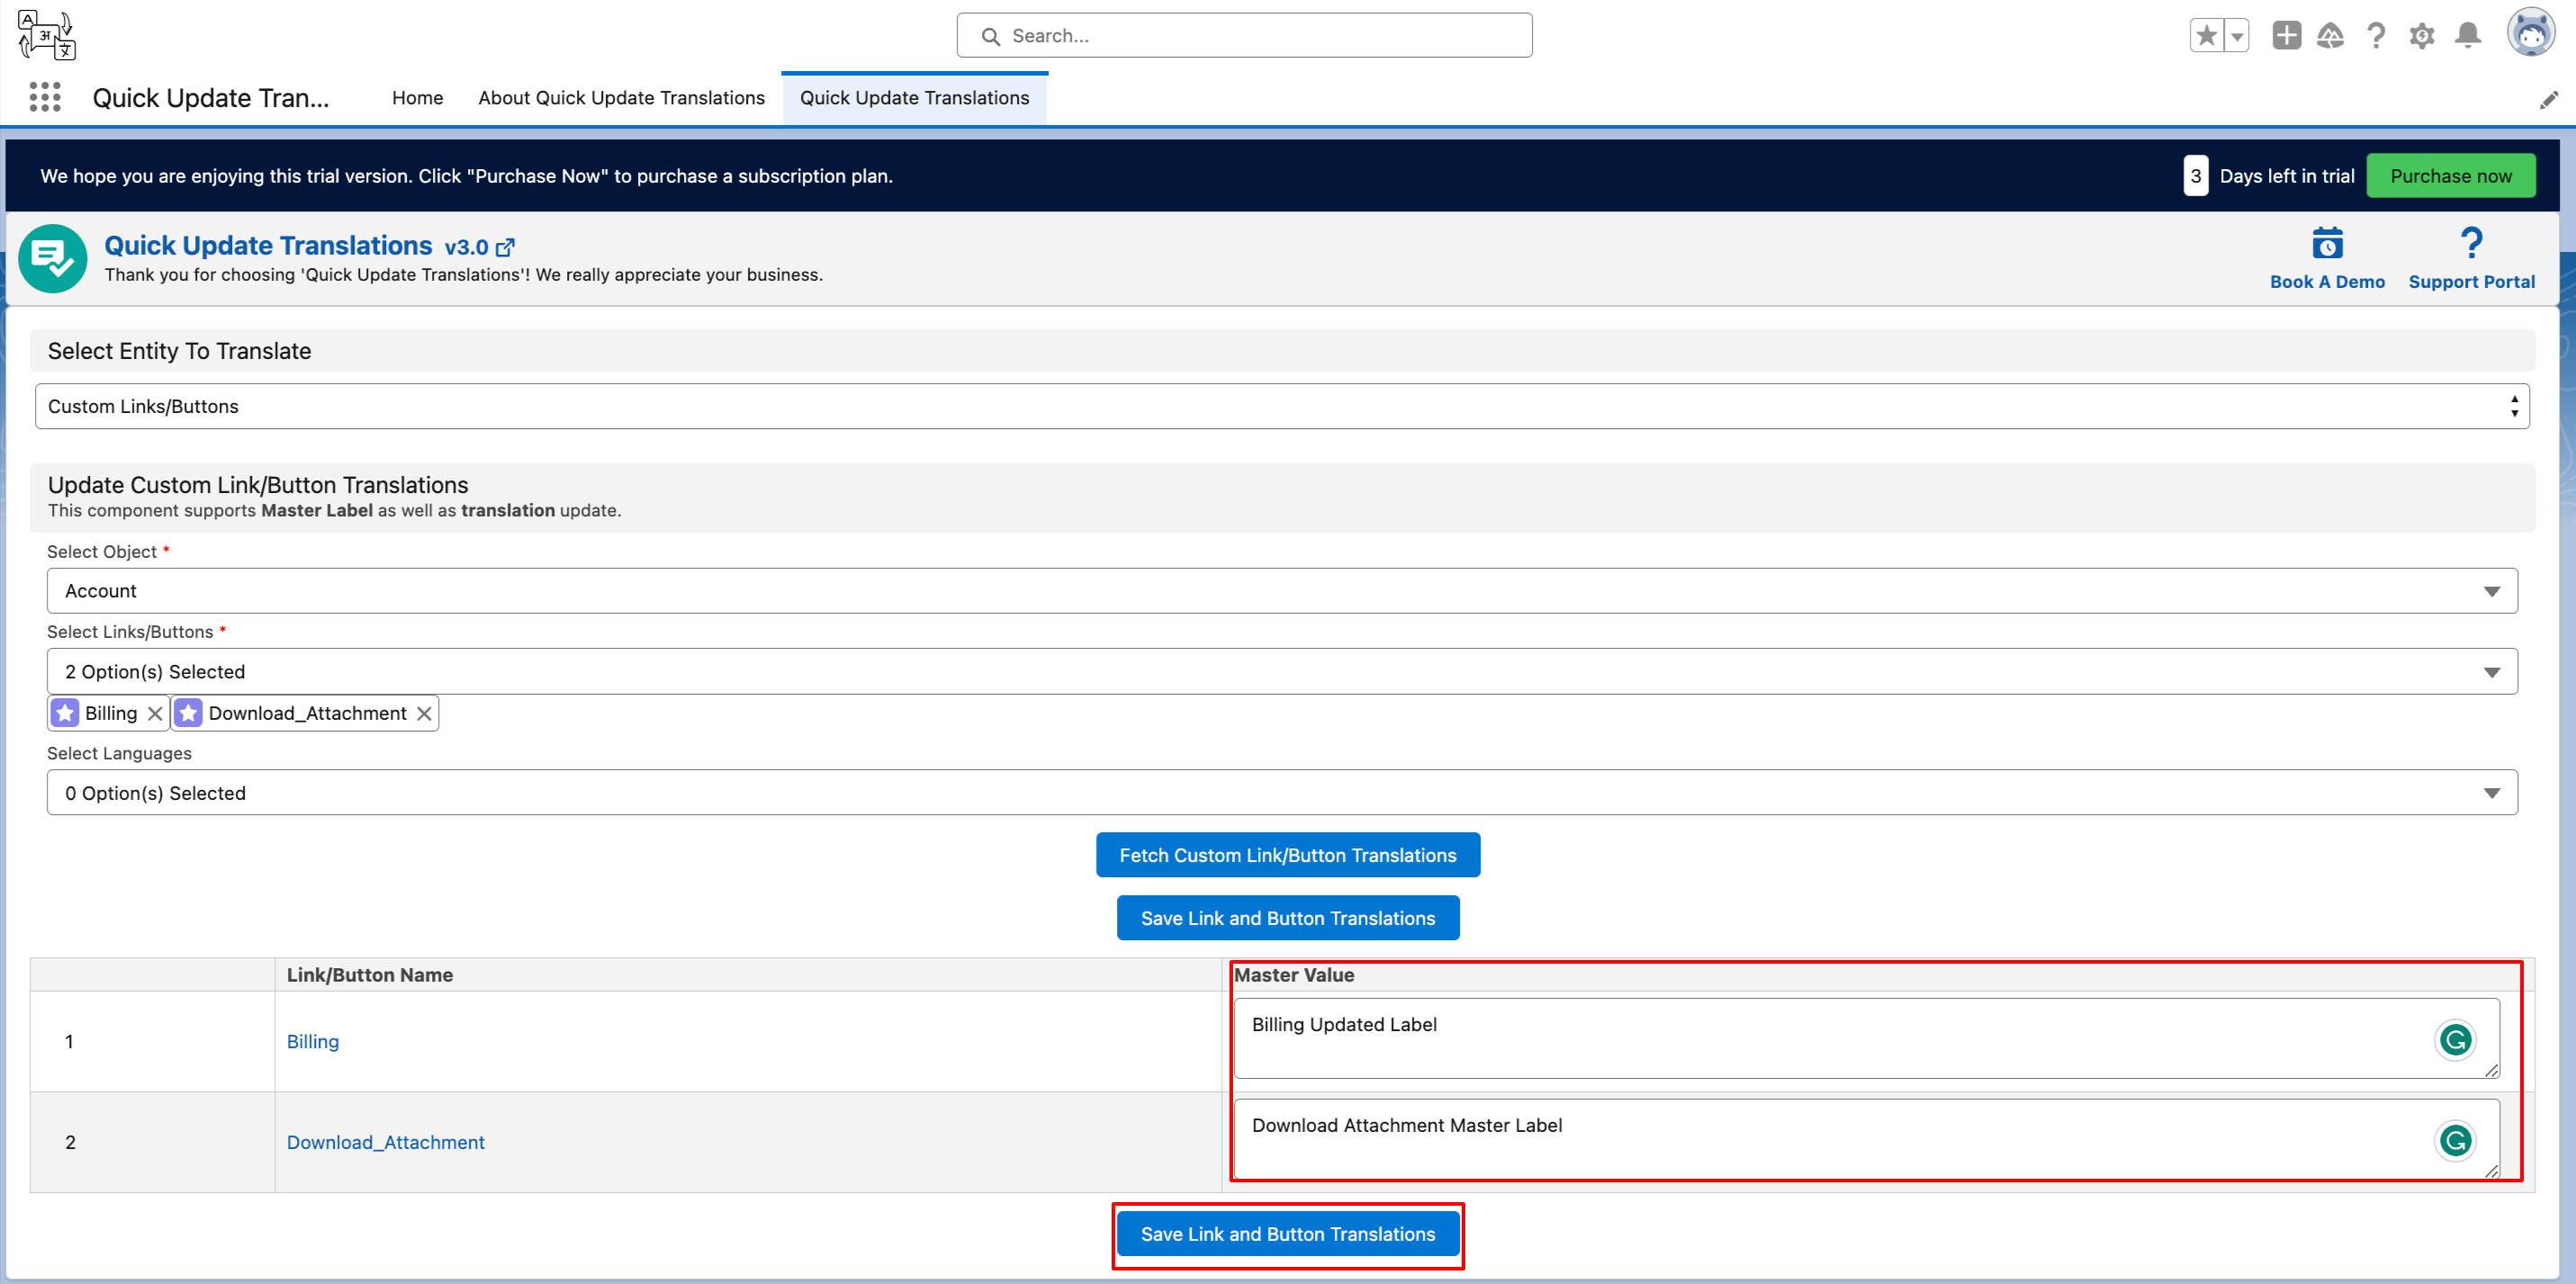The height and width of the screenshot is (1284, 2576).
Task: Open the version external link icon
Action: pos(506,247)
